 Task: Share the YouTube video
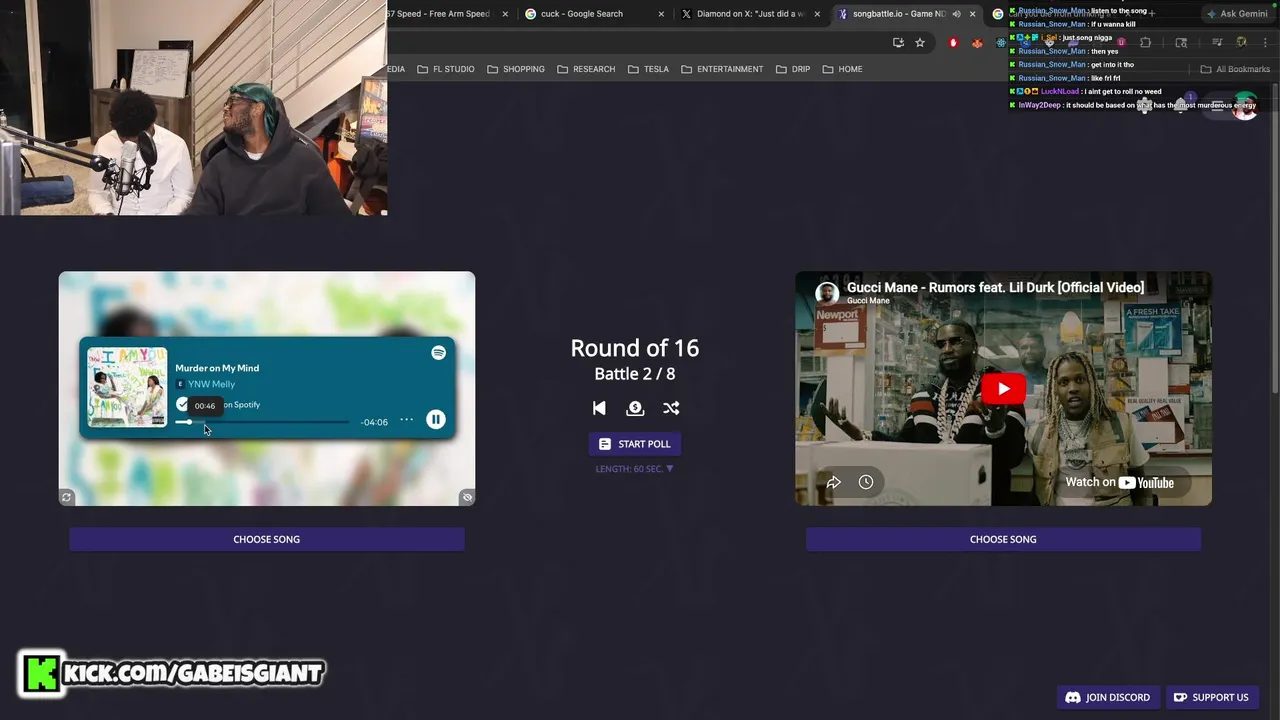tap(833, 482)
